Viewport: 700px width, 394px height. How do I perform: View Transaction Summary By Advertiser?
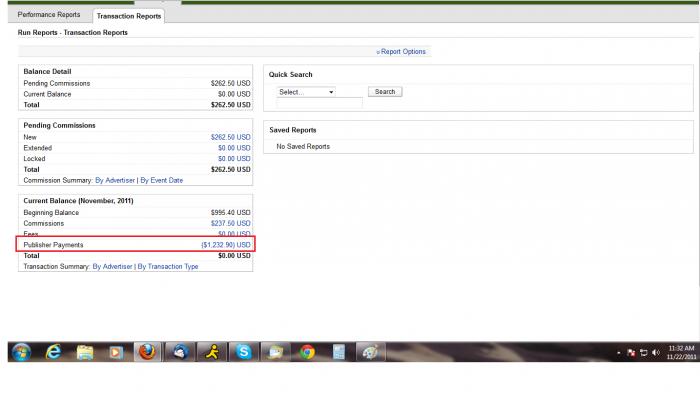point(112,266)
